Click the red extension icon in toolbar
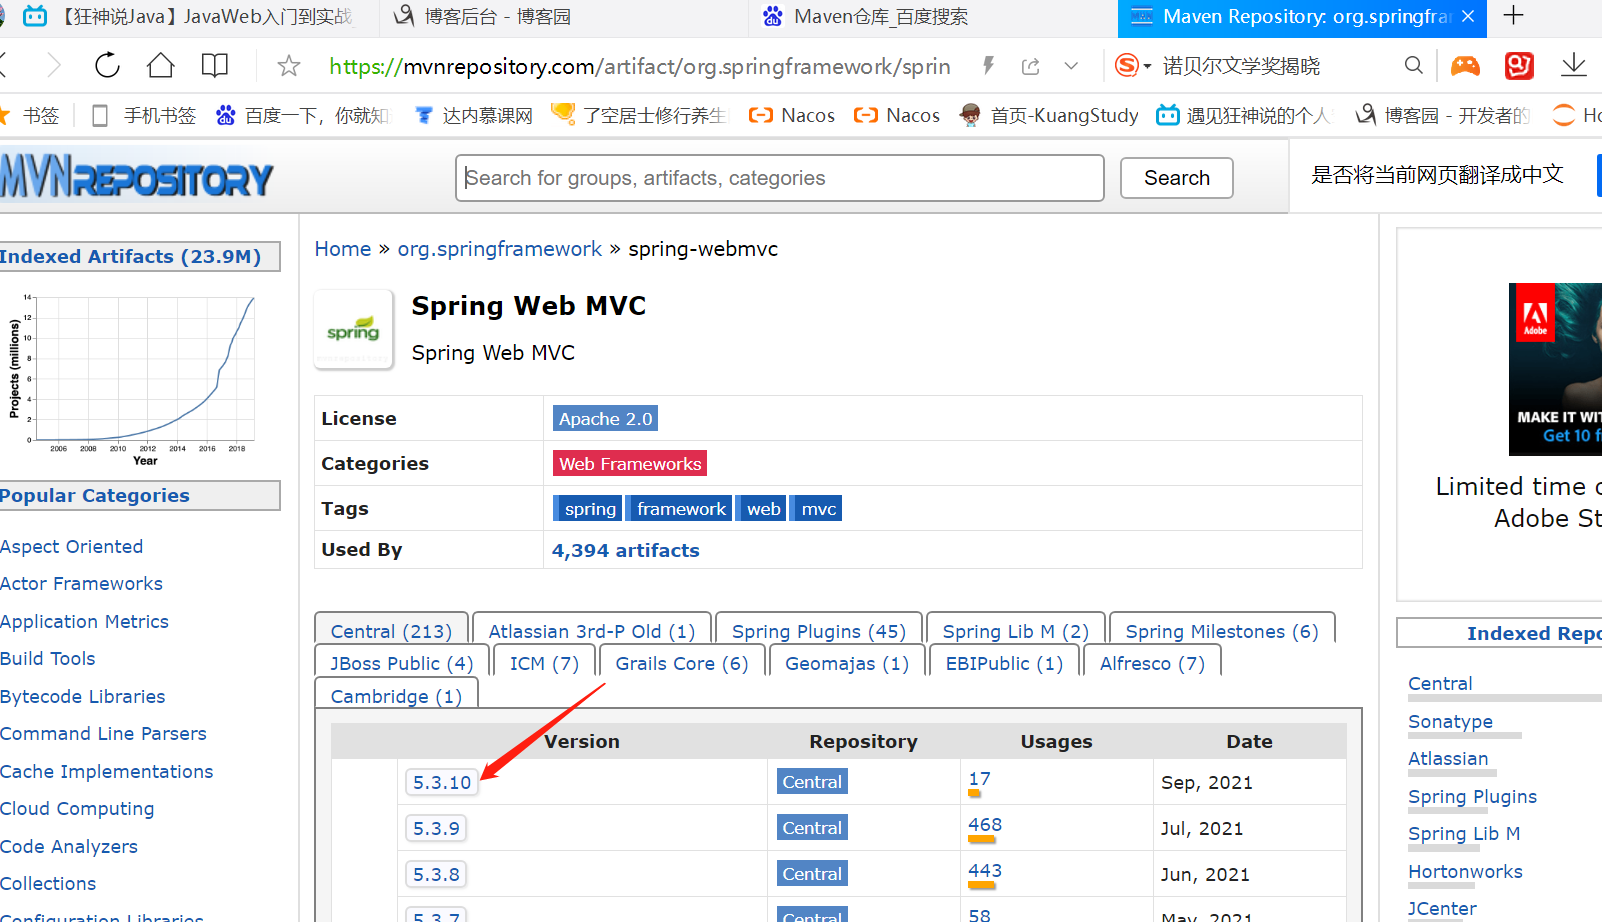This screenshot has height=922, width=1602. (1519, 66)
